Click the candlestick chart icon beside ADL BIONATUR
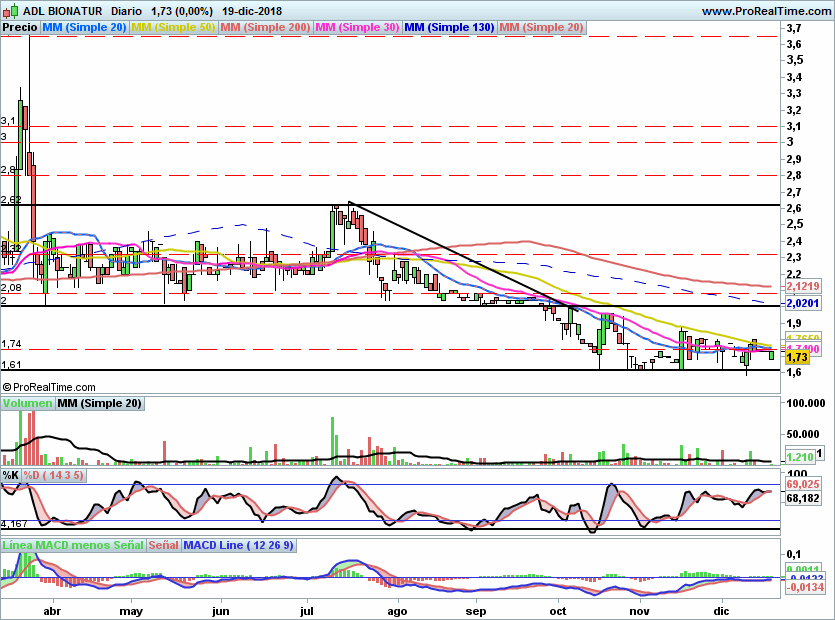 (11, 11)
